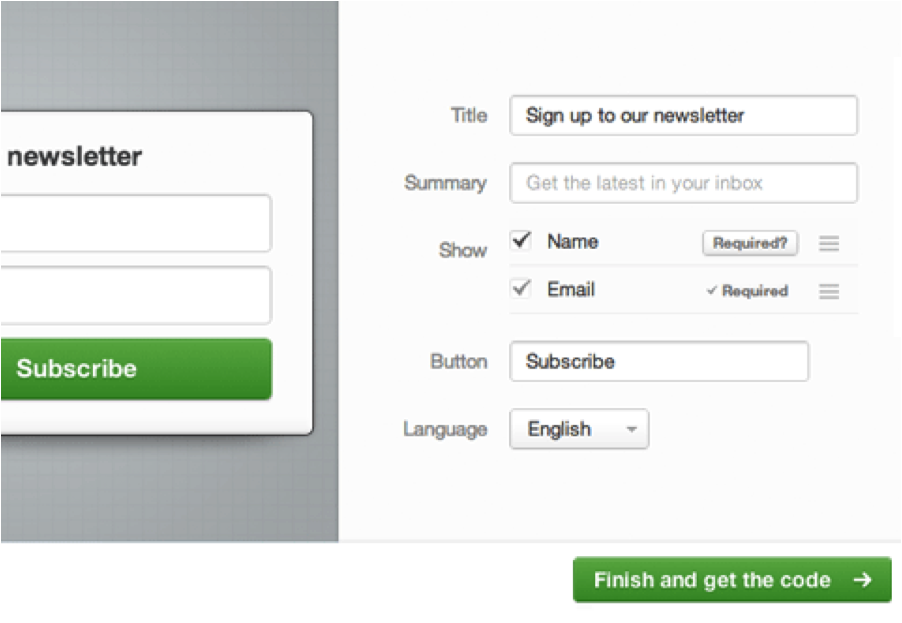Click Finish and get the code
902x623 pixels.
click(731, 580)
